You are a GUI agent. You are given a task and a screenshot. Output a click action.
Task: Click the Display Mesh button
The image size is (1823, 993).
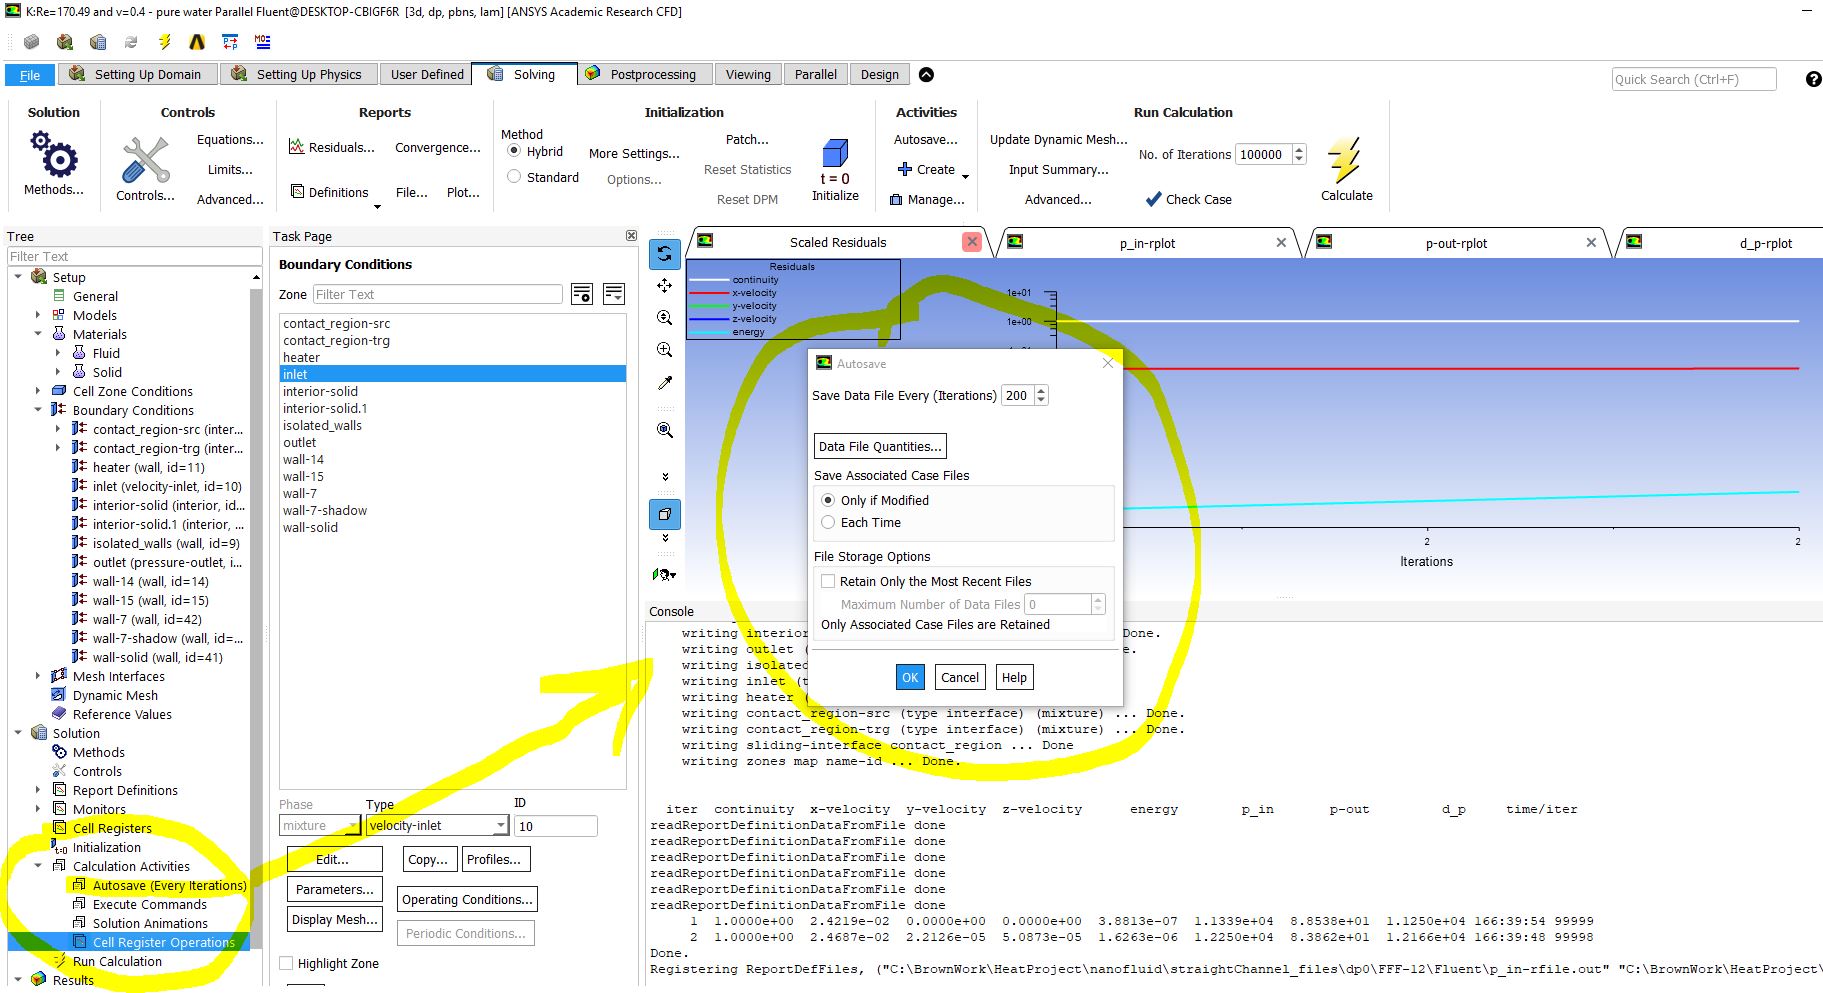click(335, 919)
